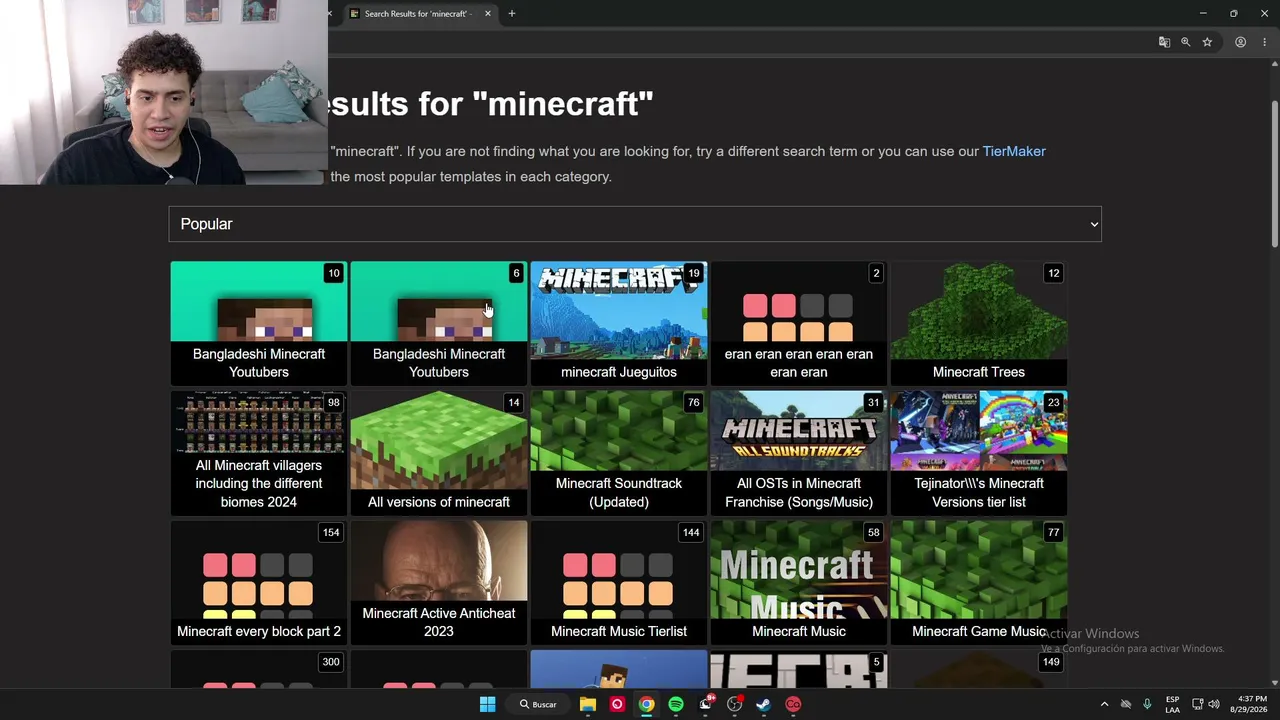Open the minecraft Jueguitos template
Screen dimensions: 1280x720
coord(619,323)
